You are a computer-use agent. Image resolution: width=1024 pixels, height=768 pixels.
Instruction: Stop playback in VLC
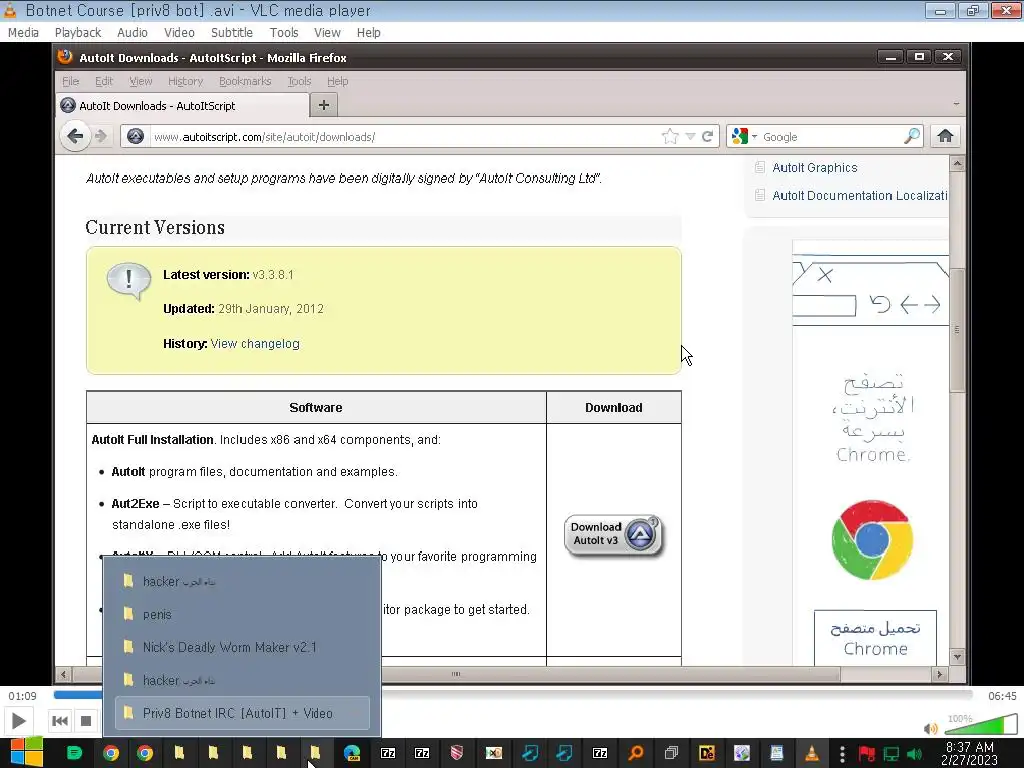tap(86, 721)
